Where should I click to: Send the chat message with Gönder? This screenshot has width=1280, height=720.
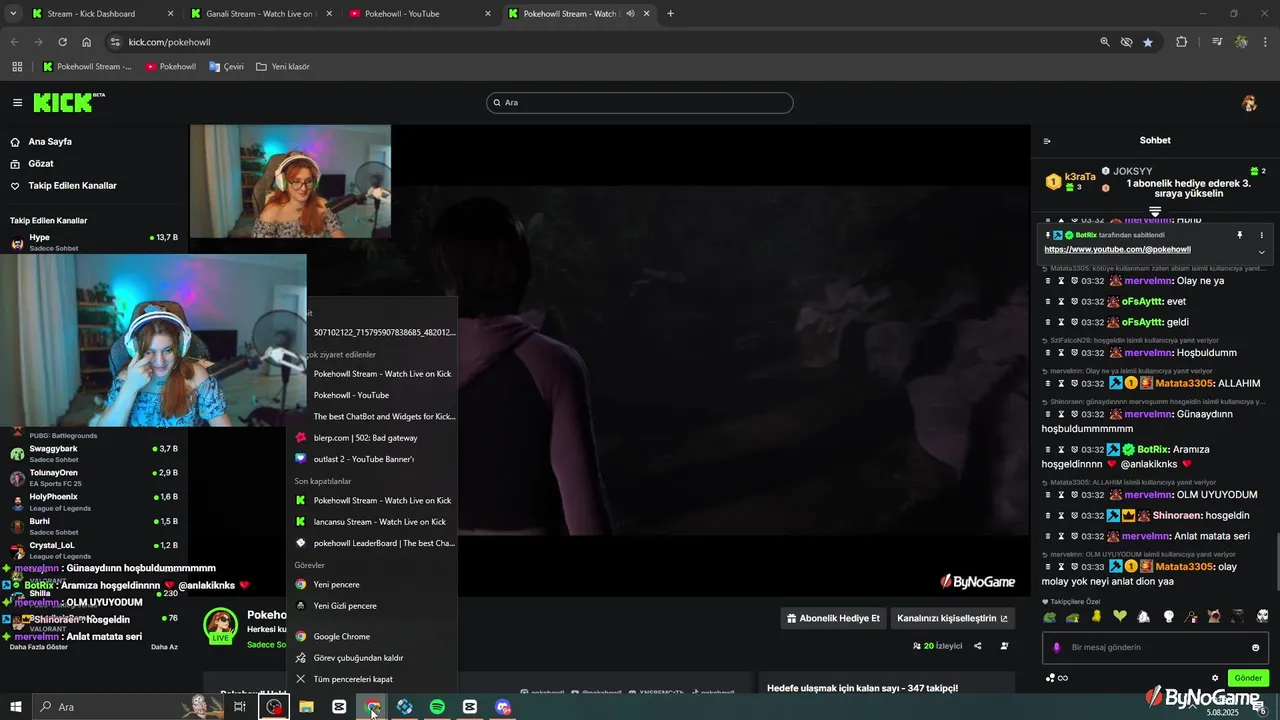[x=1248, y=678]
